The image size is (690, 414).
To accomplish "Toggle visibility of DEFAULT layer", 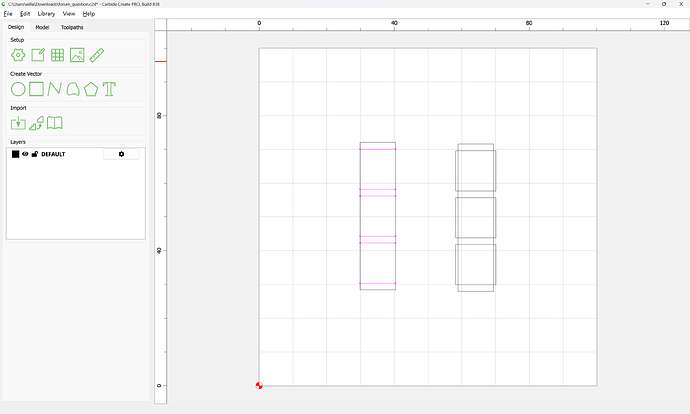I will click(25, 154).
